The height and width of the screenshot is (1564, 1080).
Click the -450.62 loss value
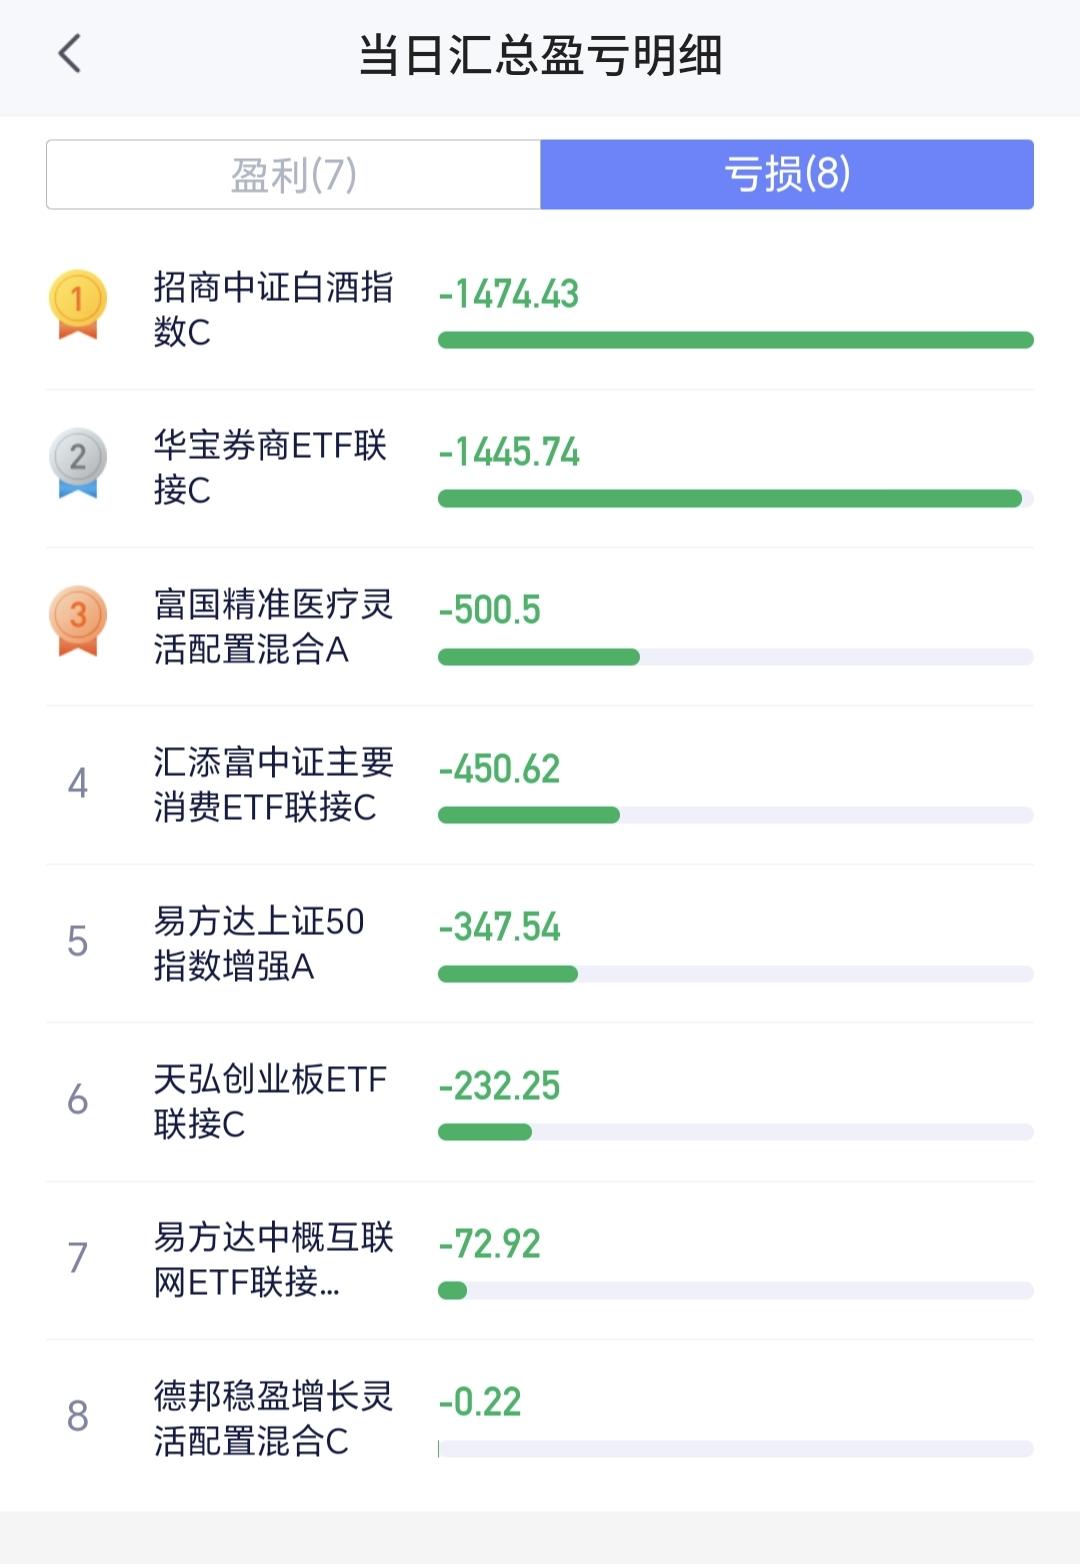click(x=499, y=769)
